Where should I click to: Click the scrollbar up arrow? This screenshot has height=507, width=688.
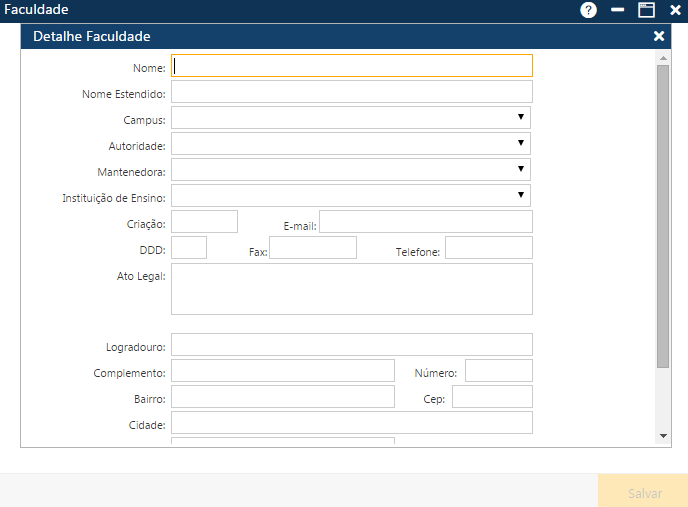tap(663, 58)
